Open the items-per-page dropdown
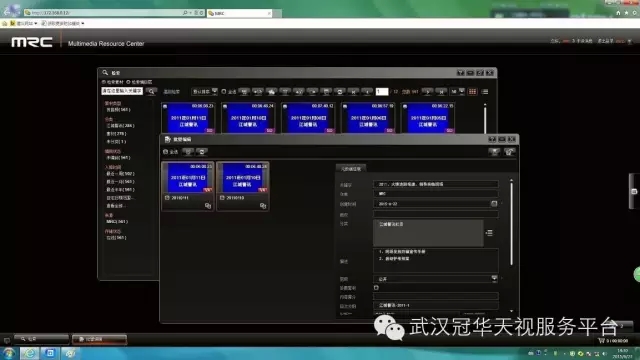The width and height of the screenshot is (640, 360). tap(458, 92)
